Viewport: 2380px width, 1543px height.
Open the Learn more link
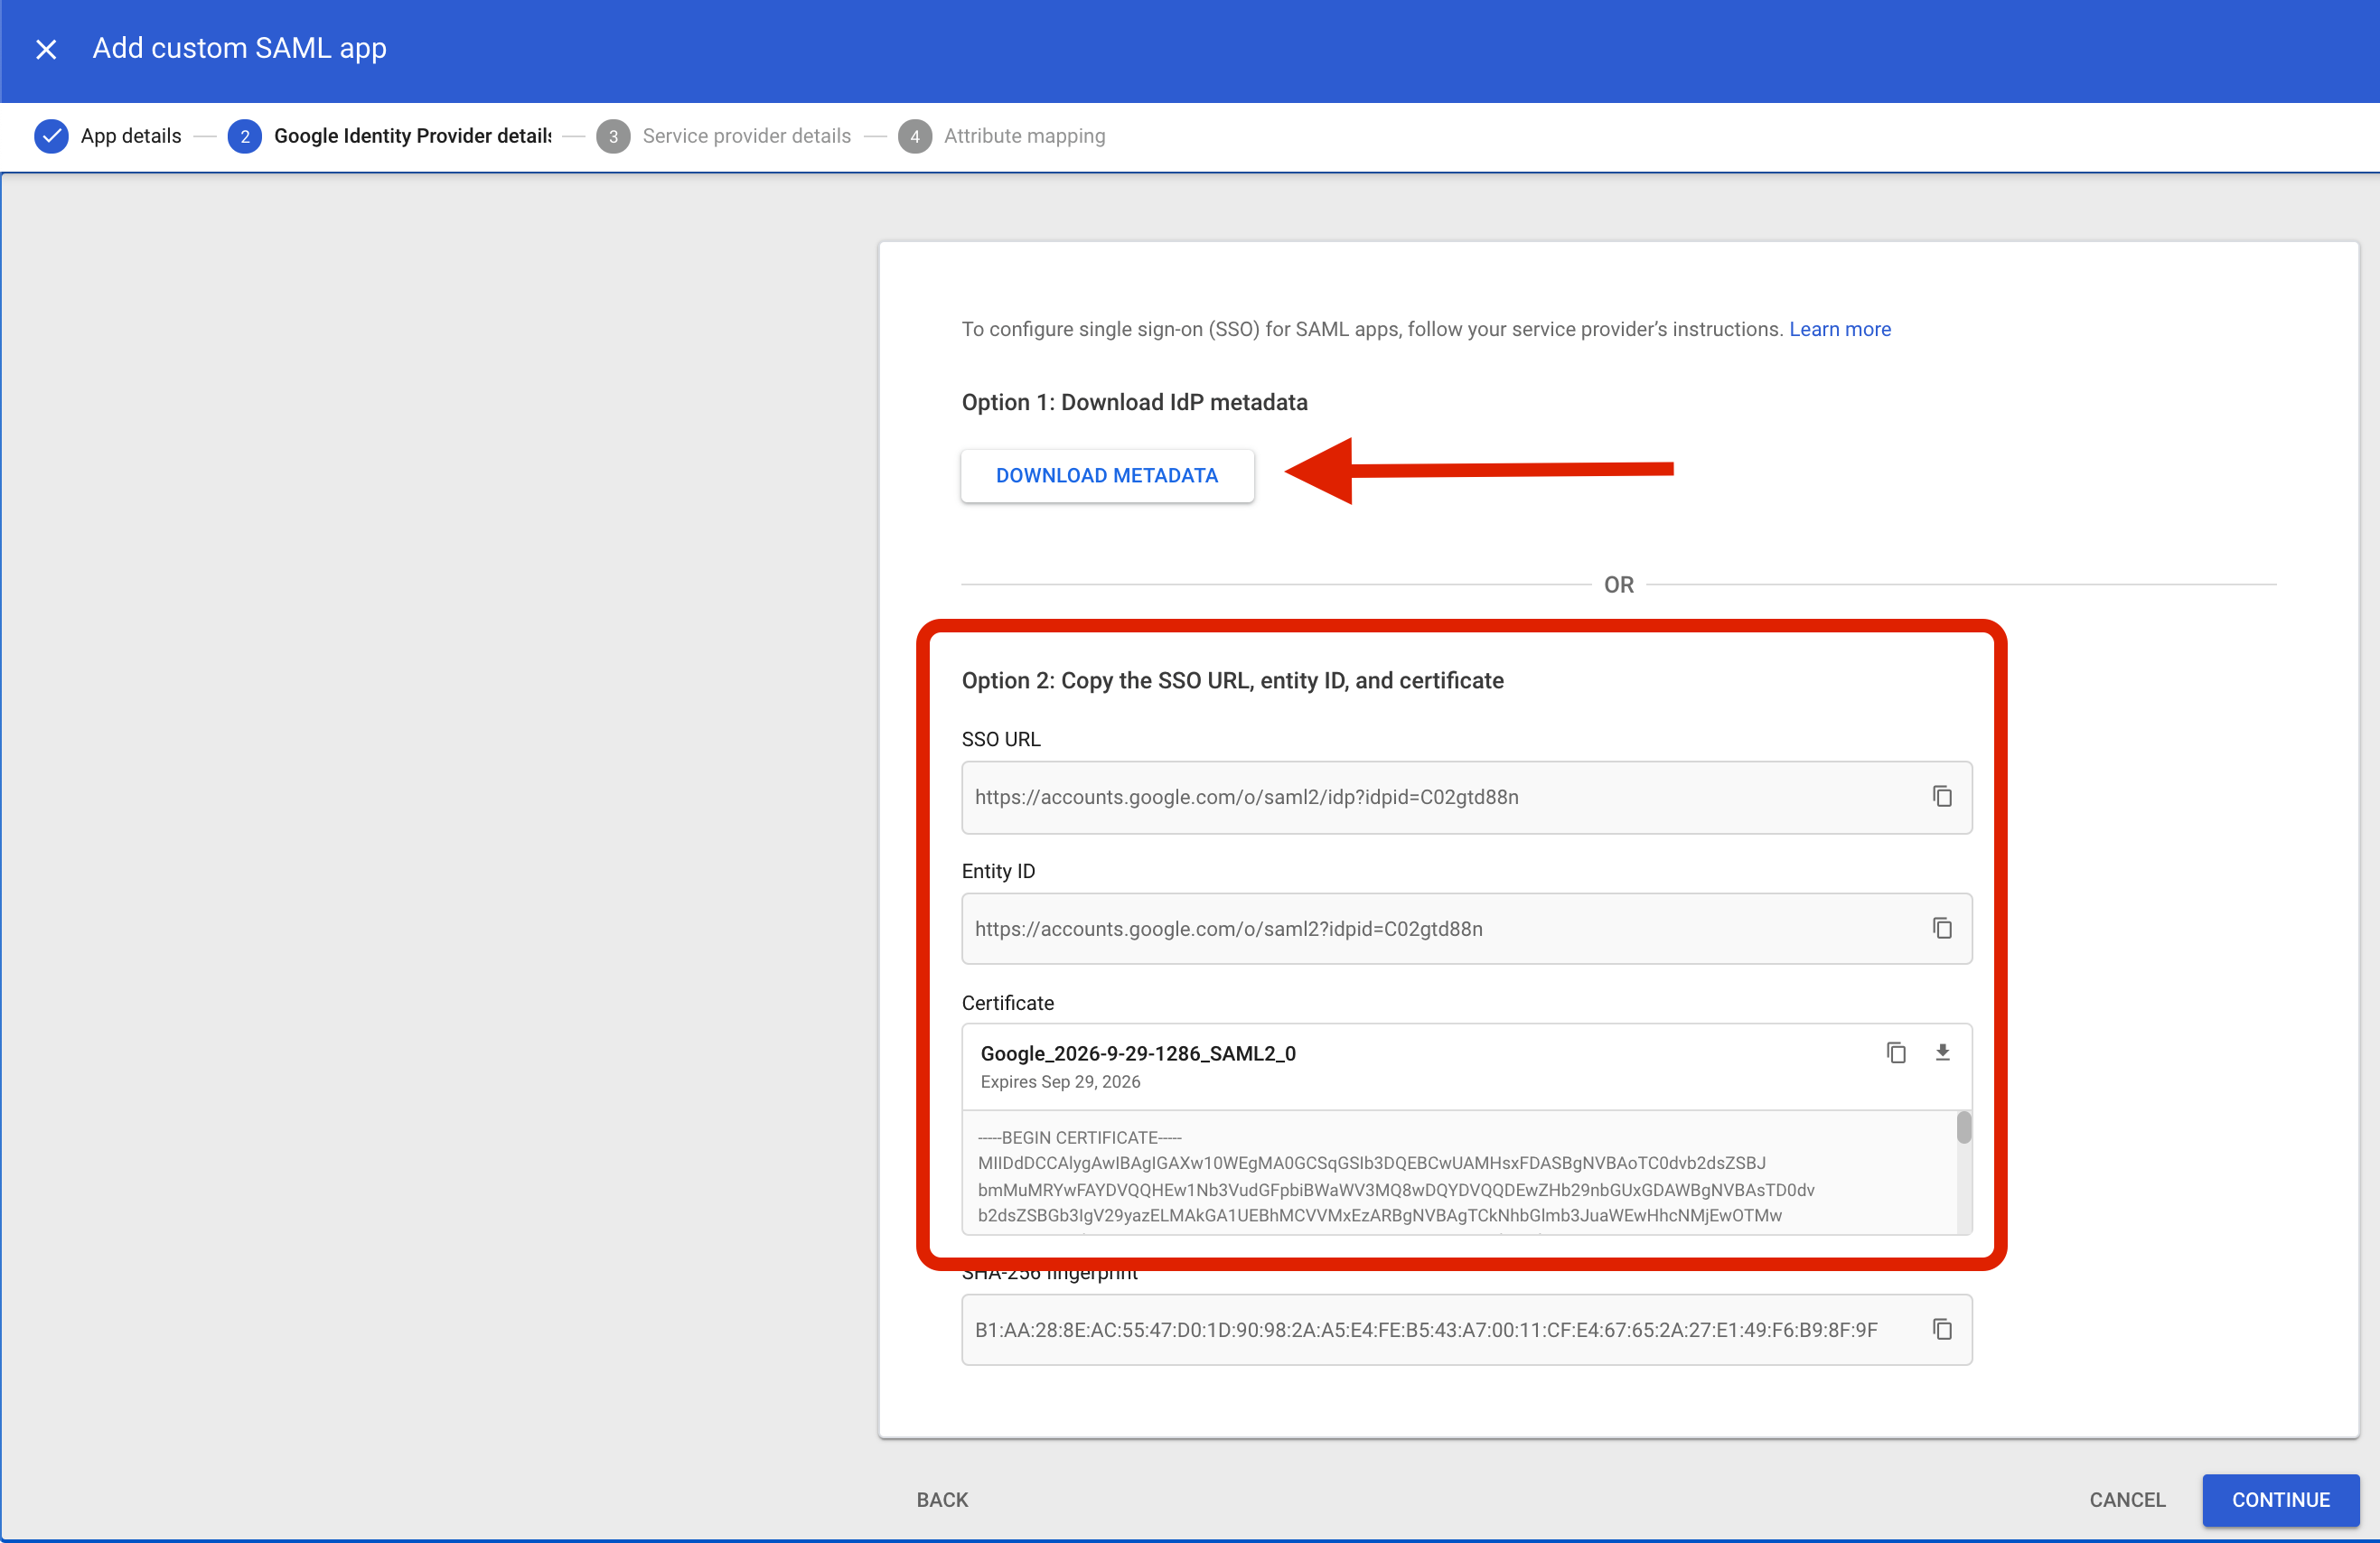(1840, 329)
